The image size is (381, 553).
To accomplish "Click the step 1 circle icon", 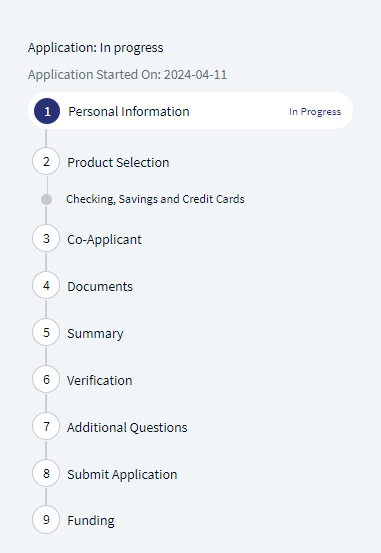I will [x=47, y=111].
